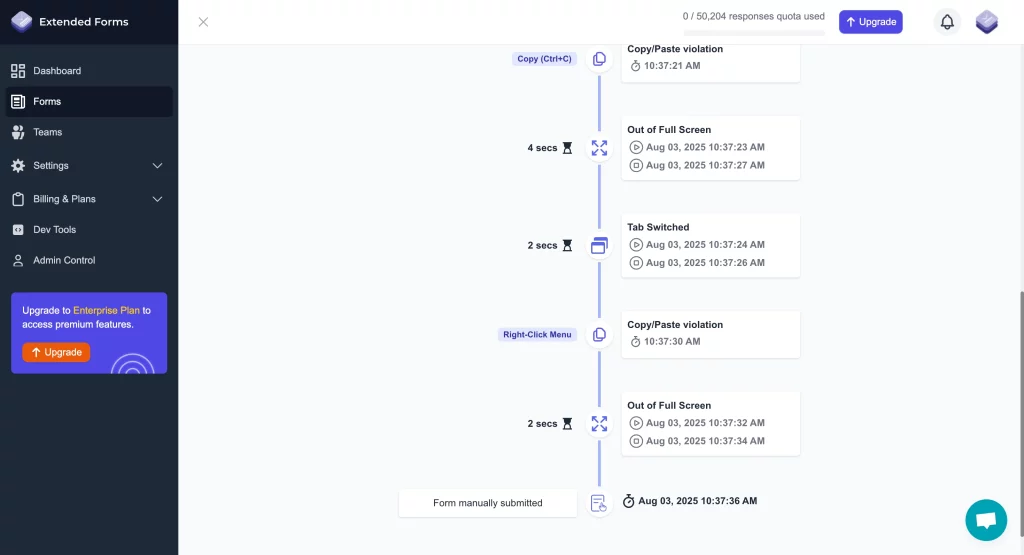1024x555 pixels.
Task: Expand the Settings menu chevron
Action: pos(157,166)
